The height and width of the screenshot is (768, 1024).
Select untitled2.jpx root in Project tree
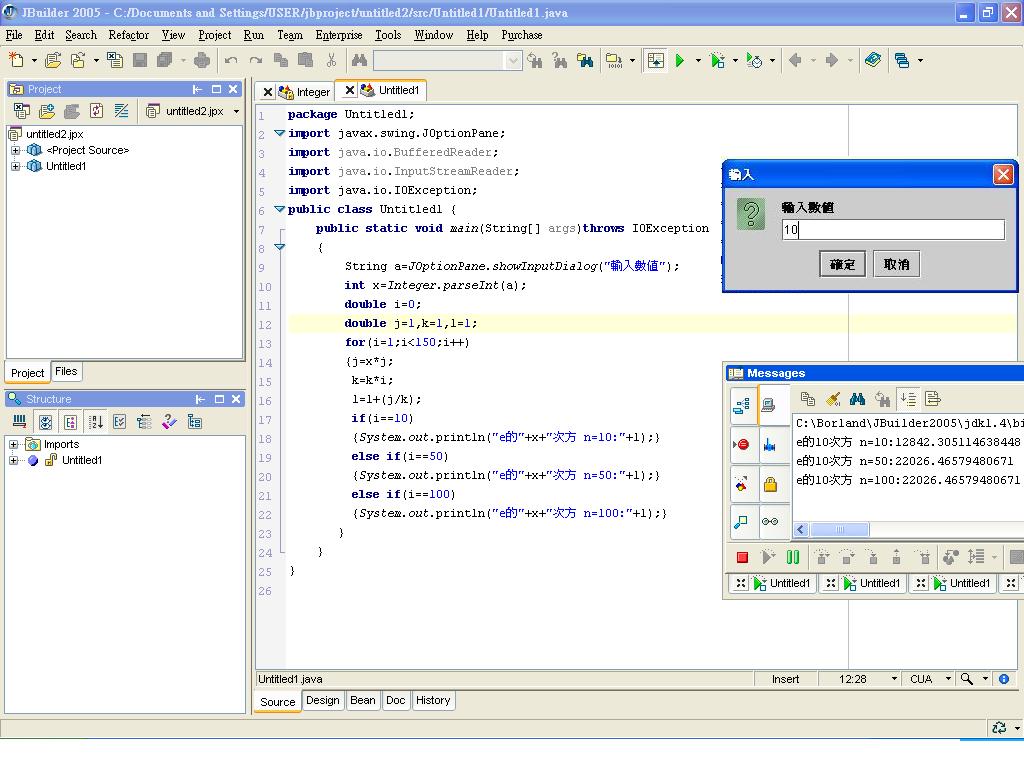55,134
